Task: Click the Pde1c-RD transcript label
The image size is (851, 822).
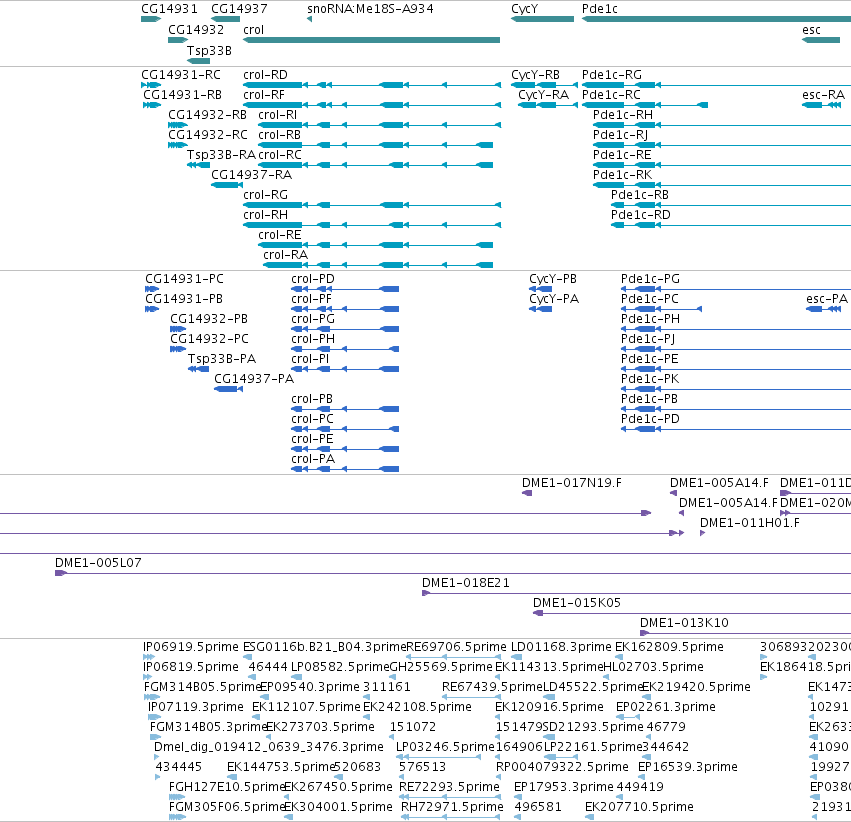Action: click(640, 215)
